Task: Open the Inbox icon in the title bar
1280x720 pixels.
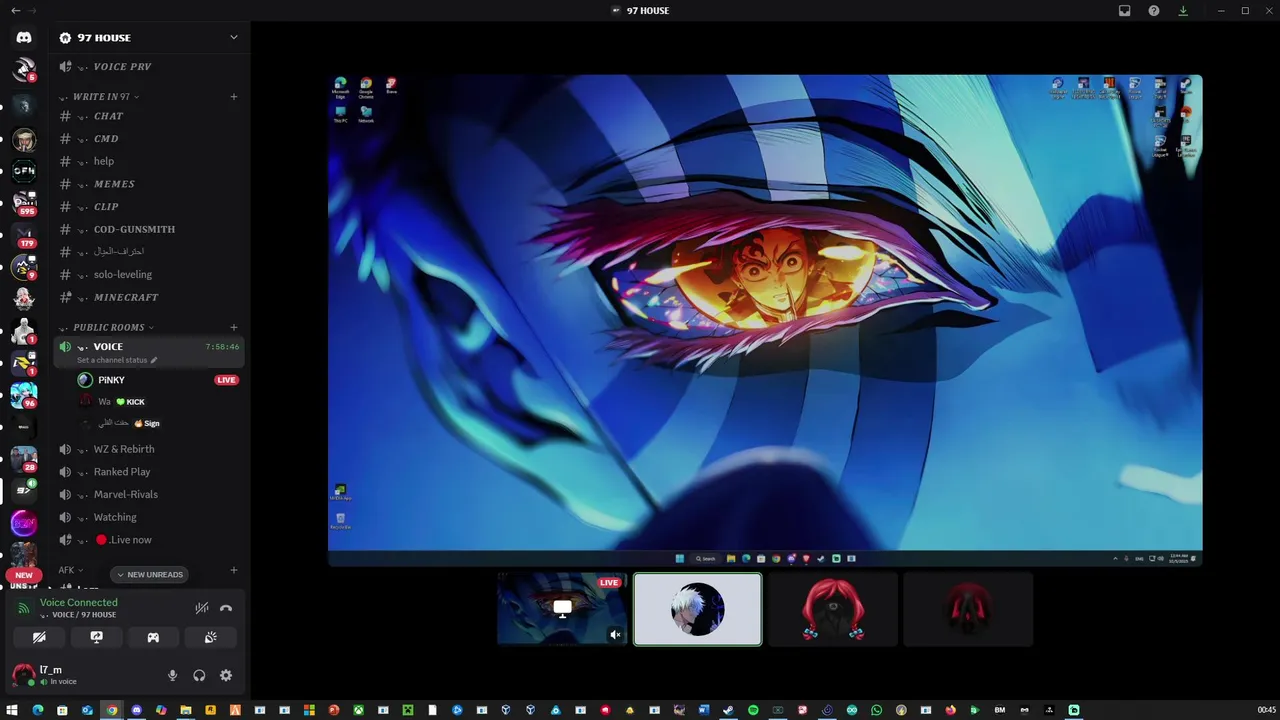Action: [1124, 10]
